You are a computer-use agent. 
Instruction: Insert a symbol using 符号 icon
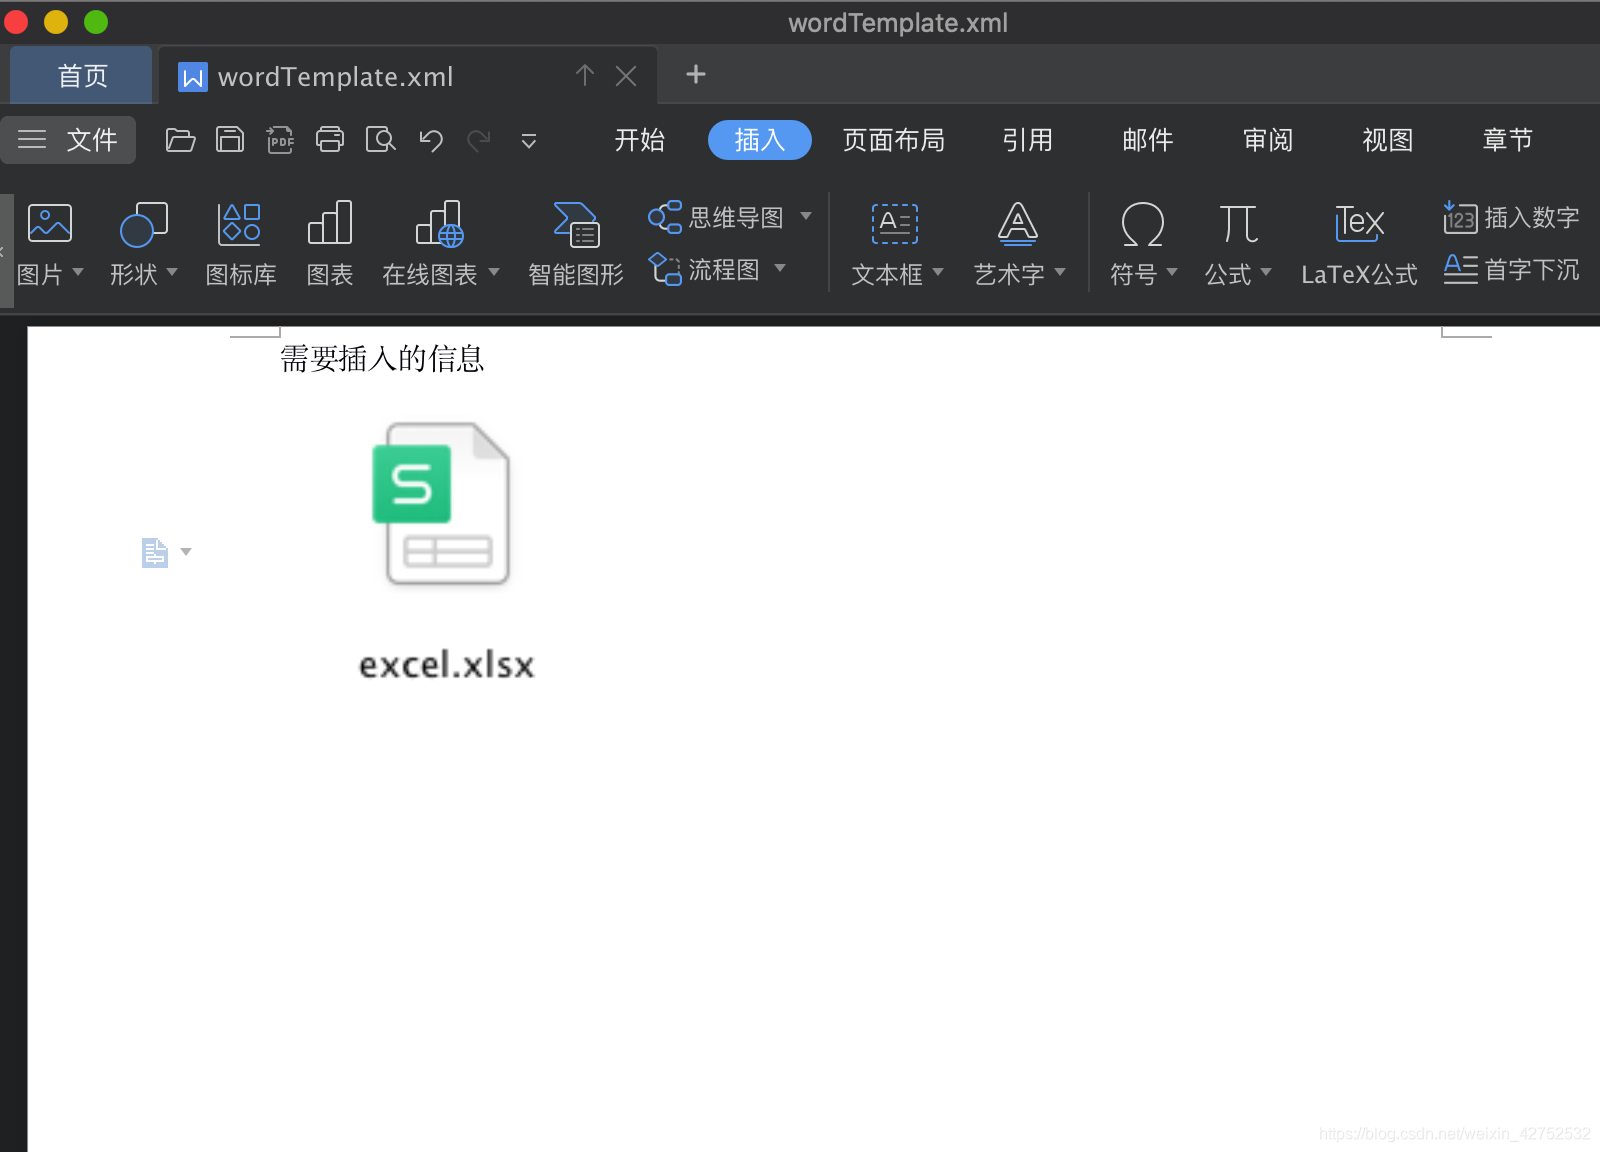pos(1142,224)
